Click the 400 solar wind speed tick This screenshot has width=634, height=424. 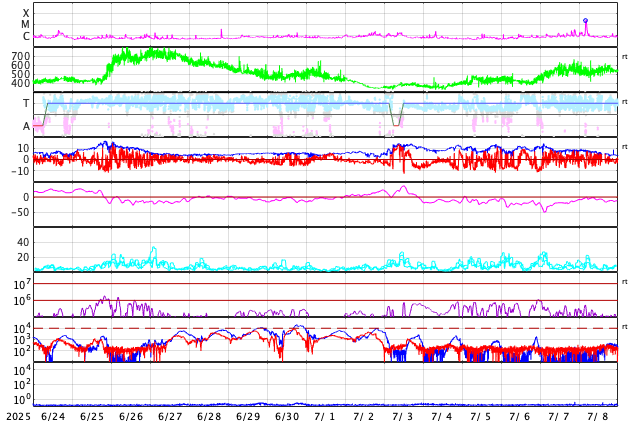[21, 83]
